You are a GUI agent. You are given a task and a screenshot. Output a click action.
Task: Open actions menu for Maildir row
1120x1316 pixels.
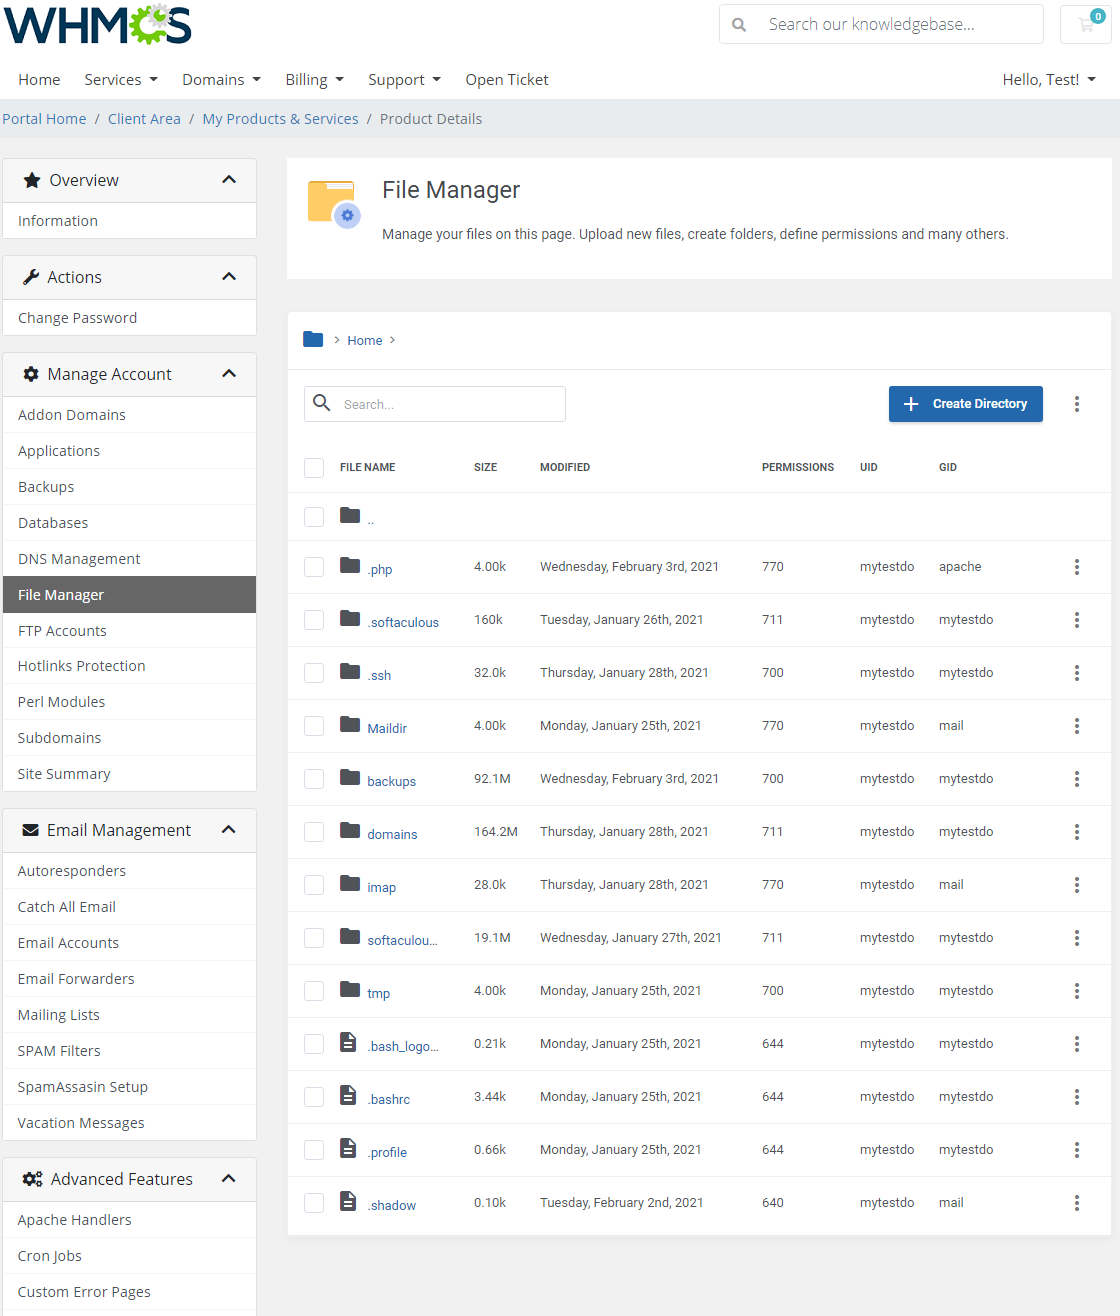(1077, 726)
